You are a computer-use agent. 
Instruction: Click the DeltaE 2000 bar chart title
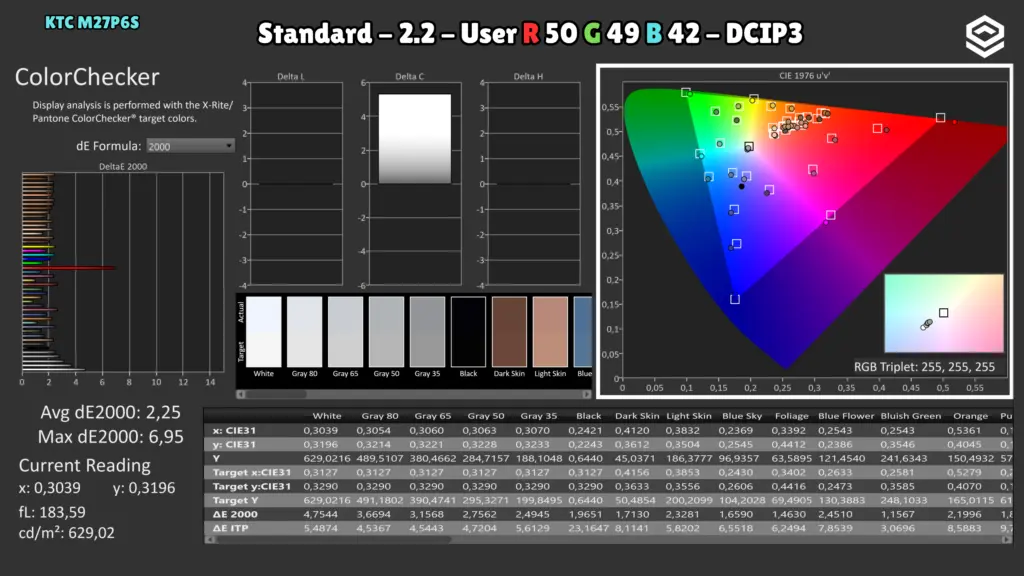point(123,167)
